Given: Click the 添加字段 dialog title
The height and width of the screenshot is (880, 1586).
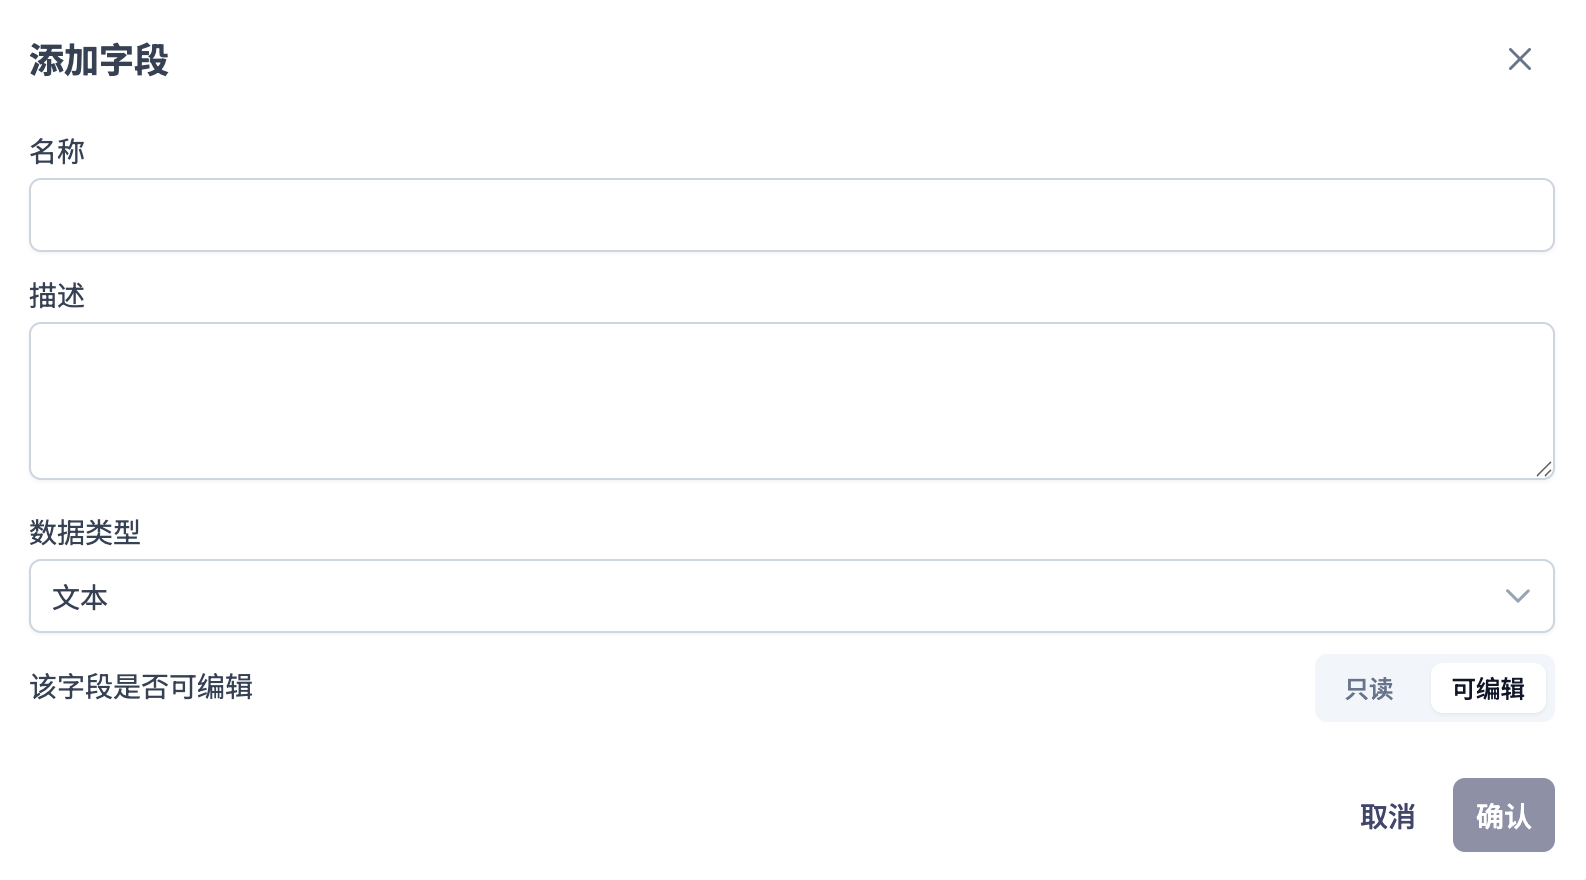Looking at the screenshot, I should 99,60.
